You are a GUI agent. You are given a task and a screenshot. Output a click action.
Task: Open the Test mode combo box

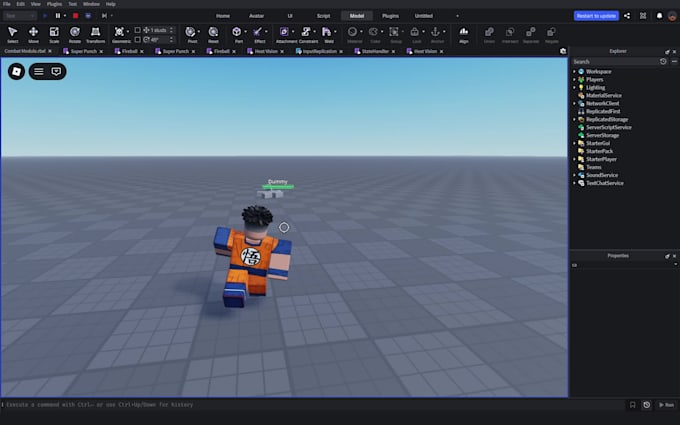[x=20, y=16]
